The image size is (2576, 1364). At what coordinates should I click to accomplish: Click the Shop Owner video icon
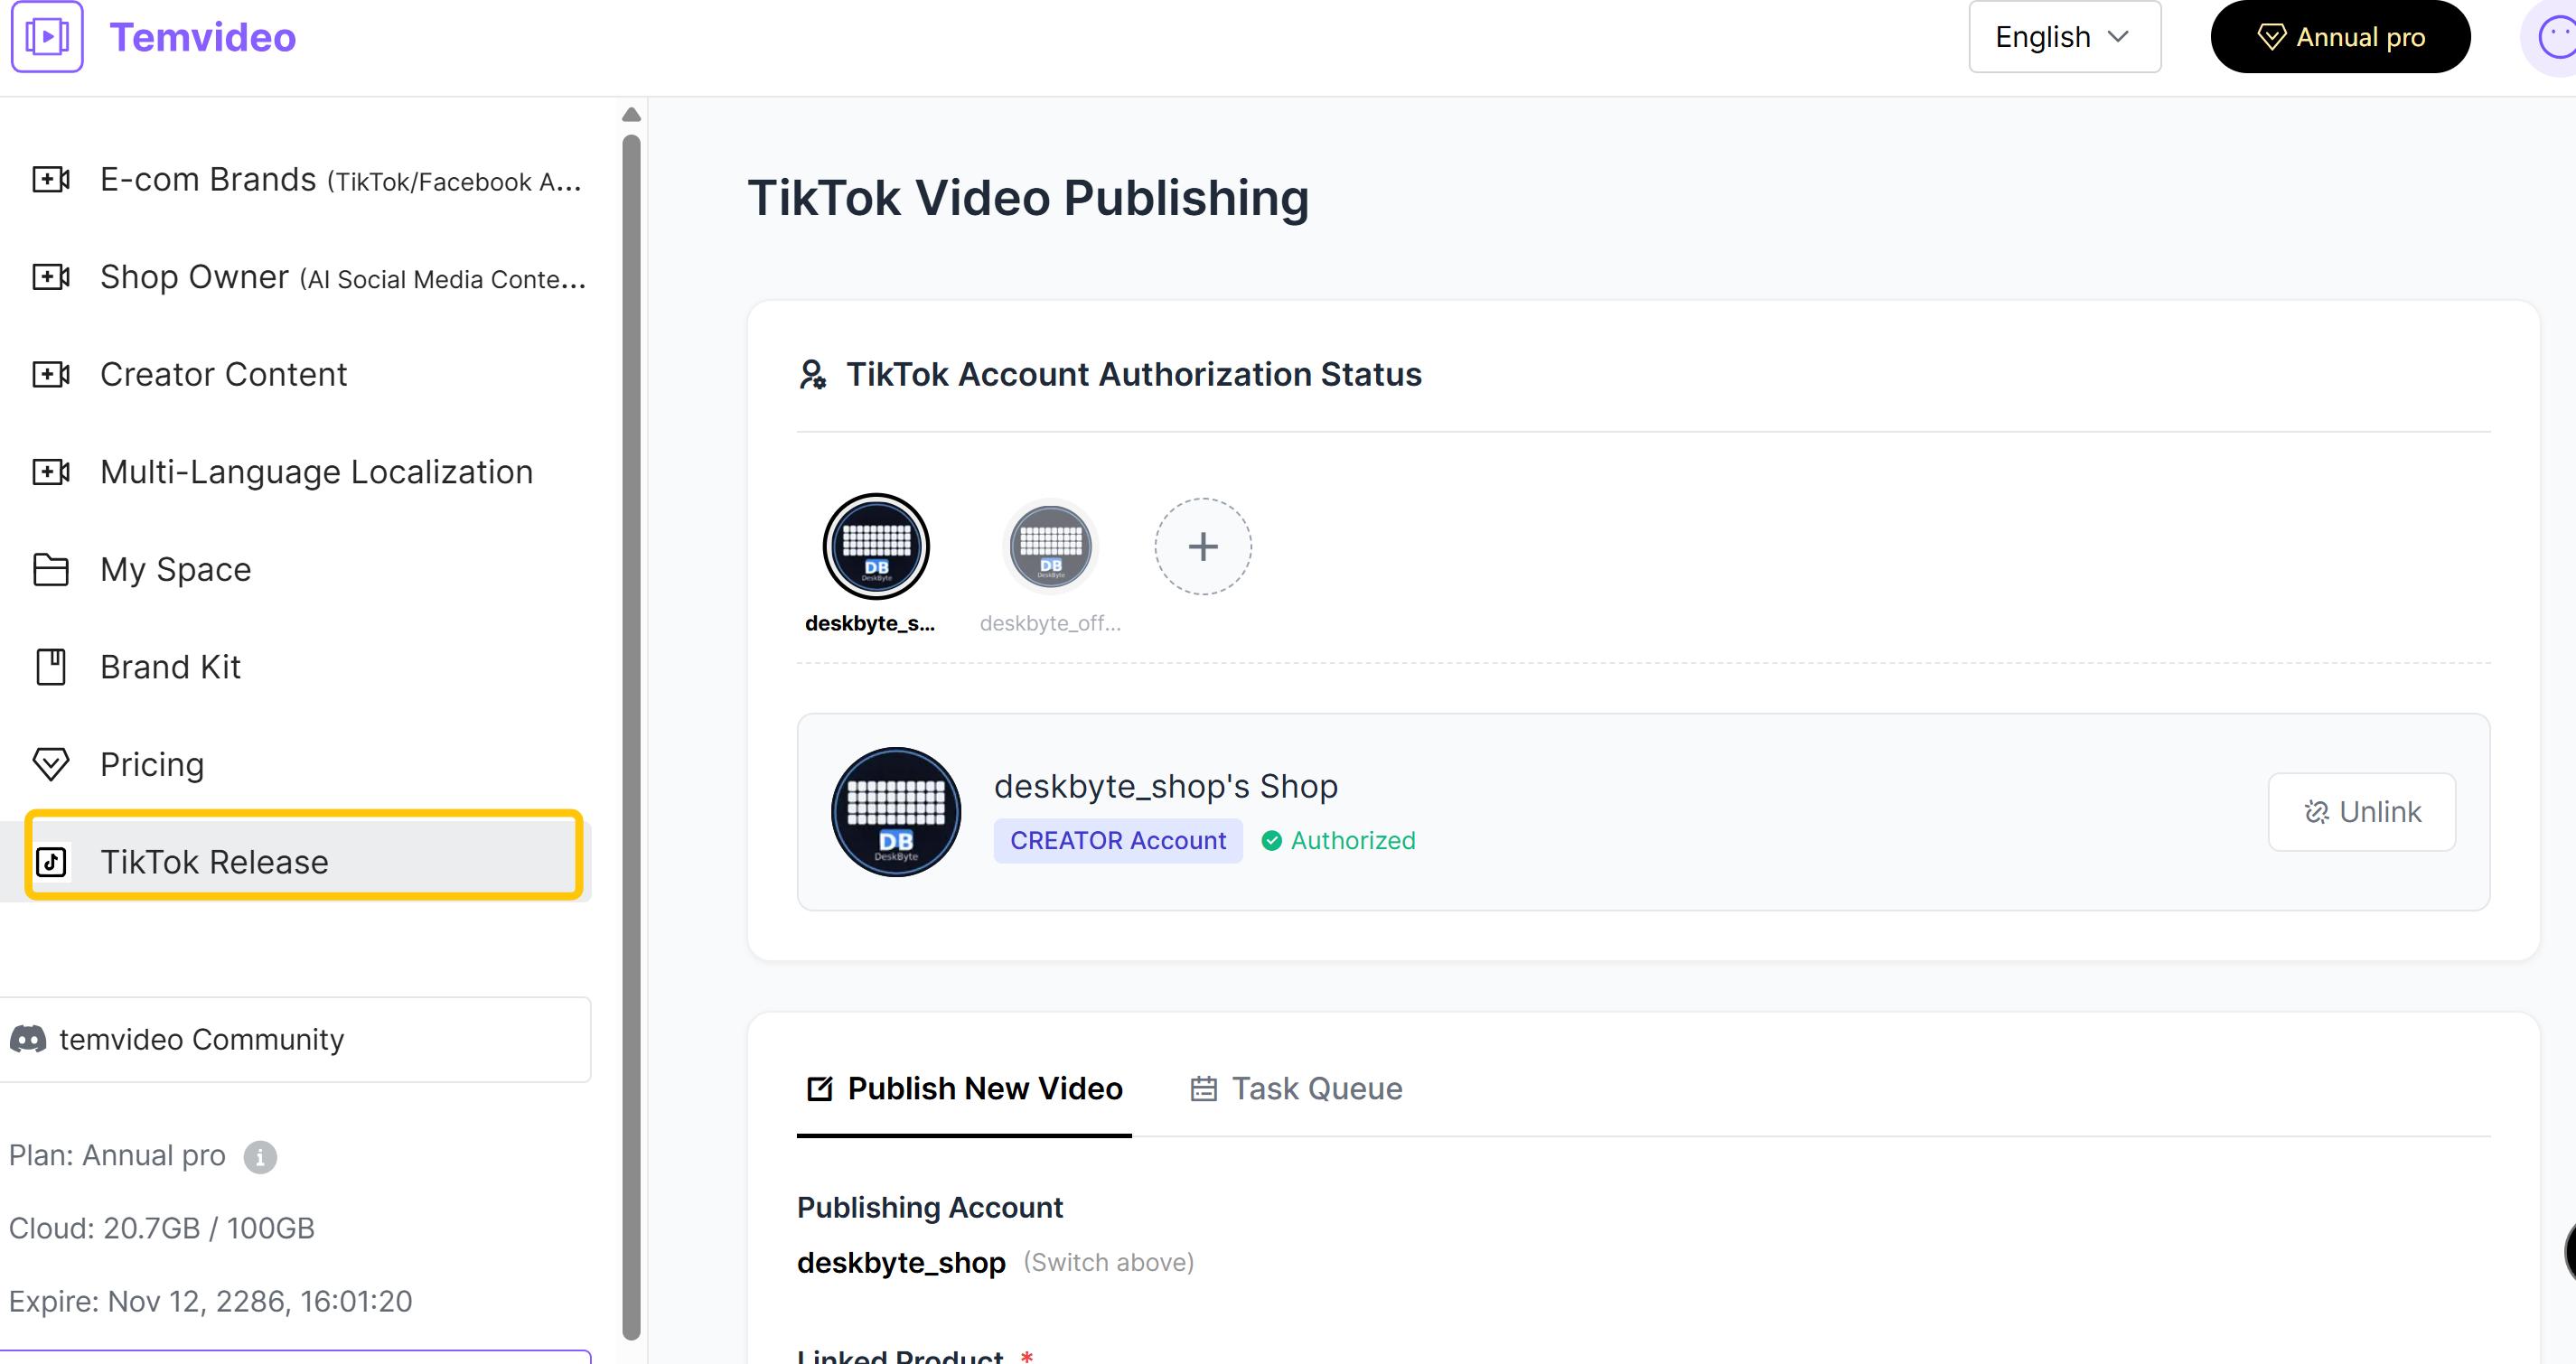pos(51,277)
